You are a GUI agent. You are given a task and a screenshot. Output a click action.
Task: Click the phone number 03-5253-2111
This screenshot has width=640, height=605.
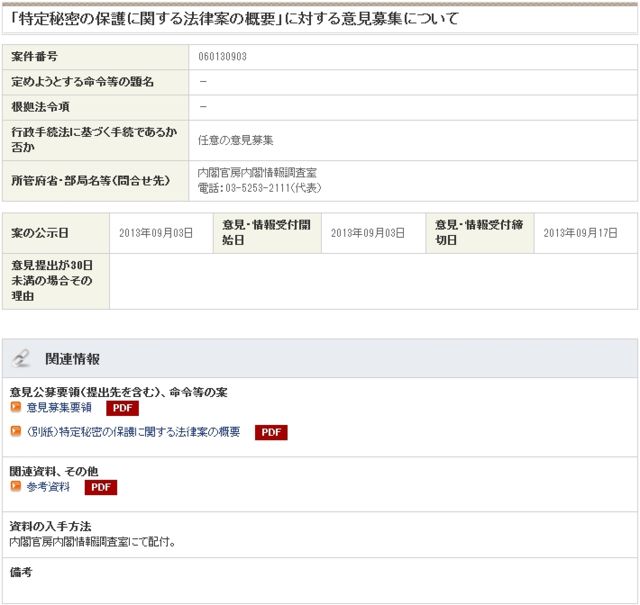[259, 188]
